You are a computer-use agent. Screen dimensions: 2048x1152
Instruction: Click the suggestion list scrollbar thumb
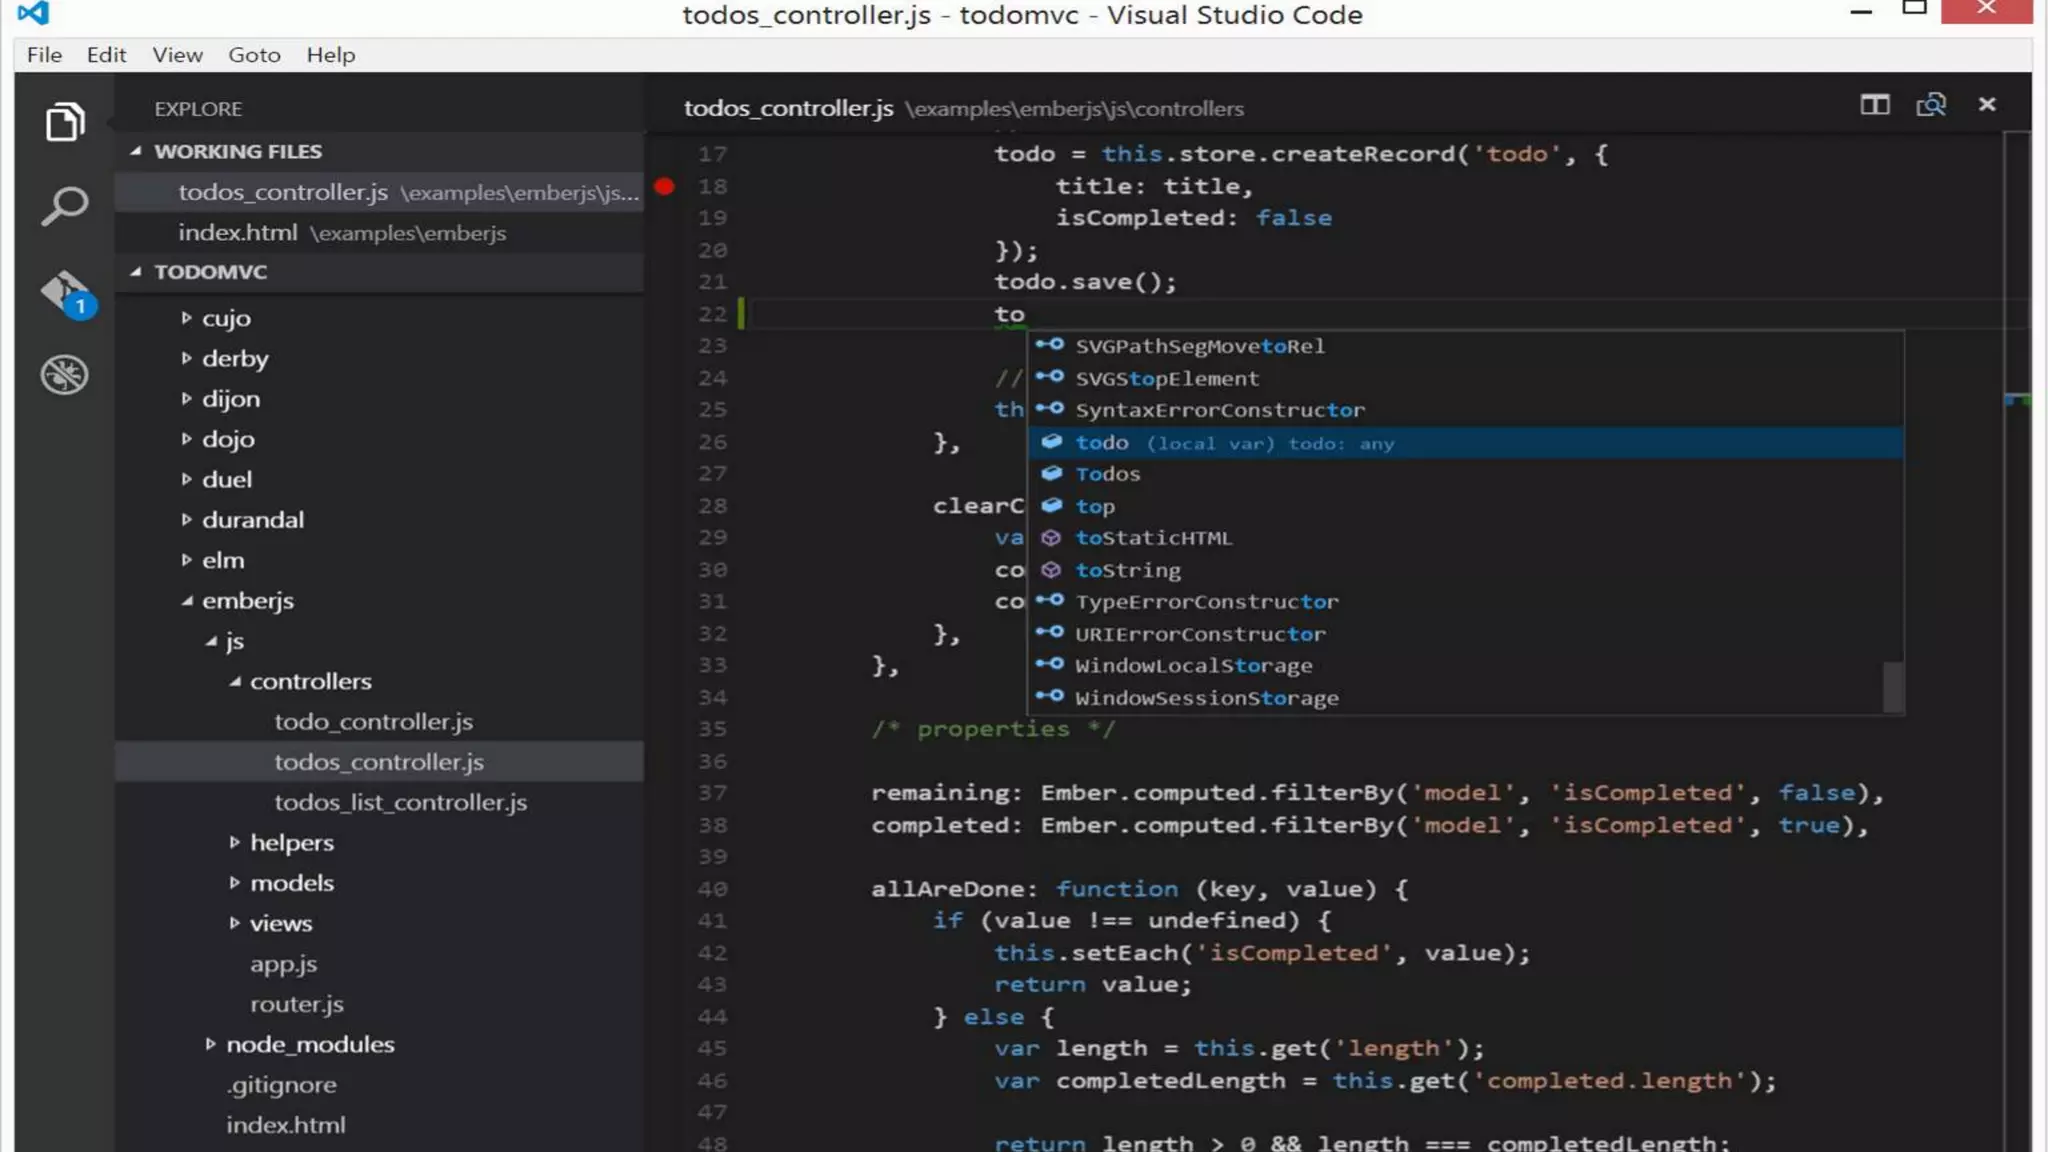[1892, 687]
